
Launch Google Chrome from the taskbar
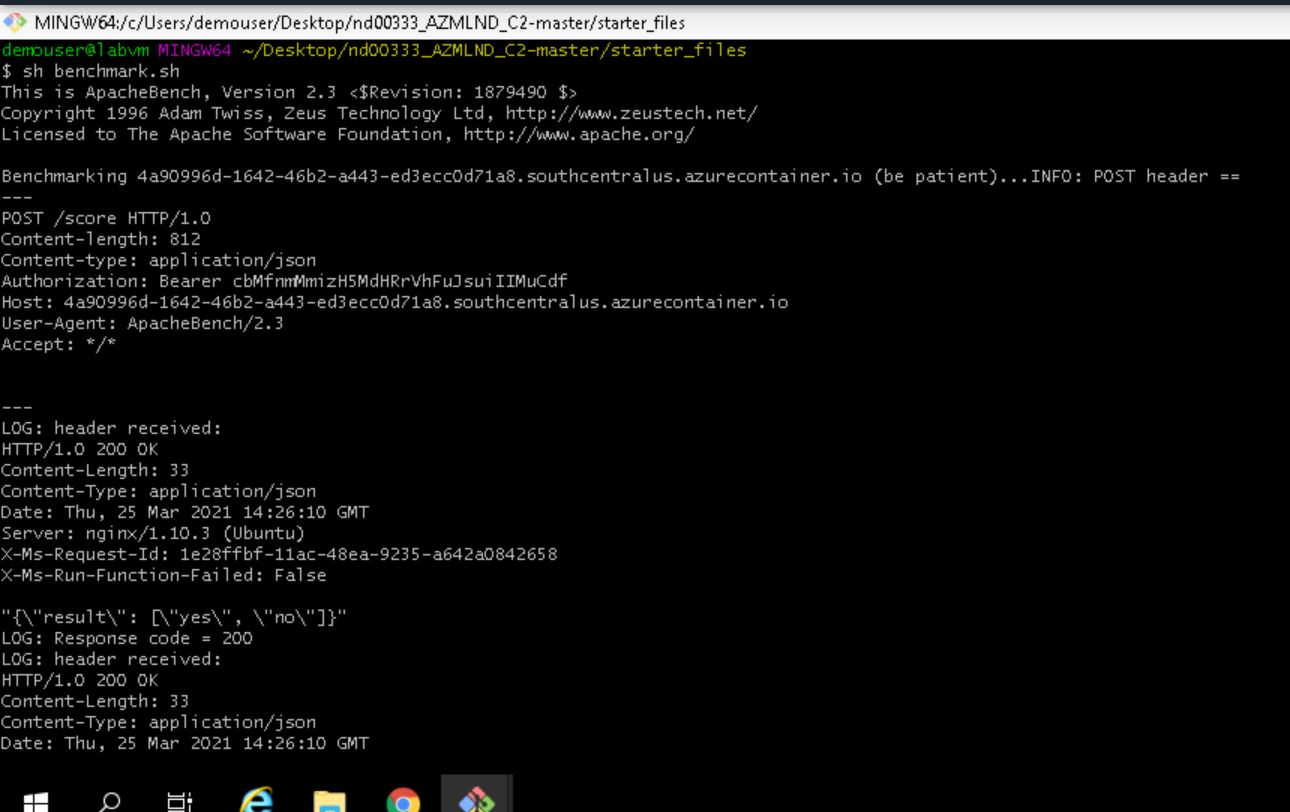pos(403,801)
